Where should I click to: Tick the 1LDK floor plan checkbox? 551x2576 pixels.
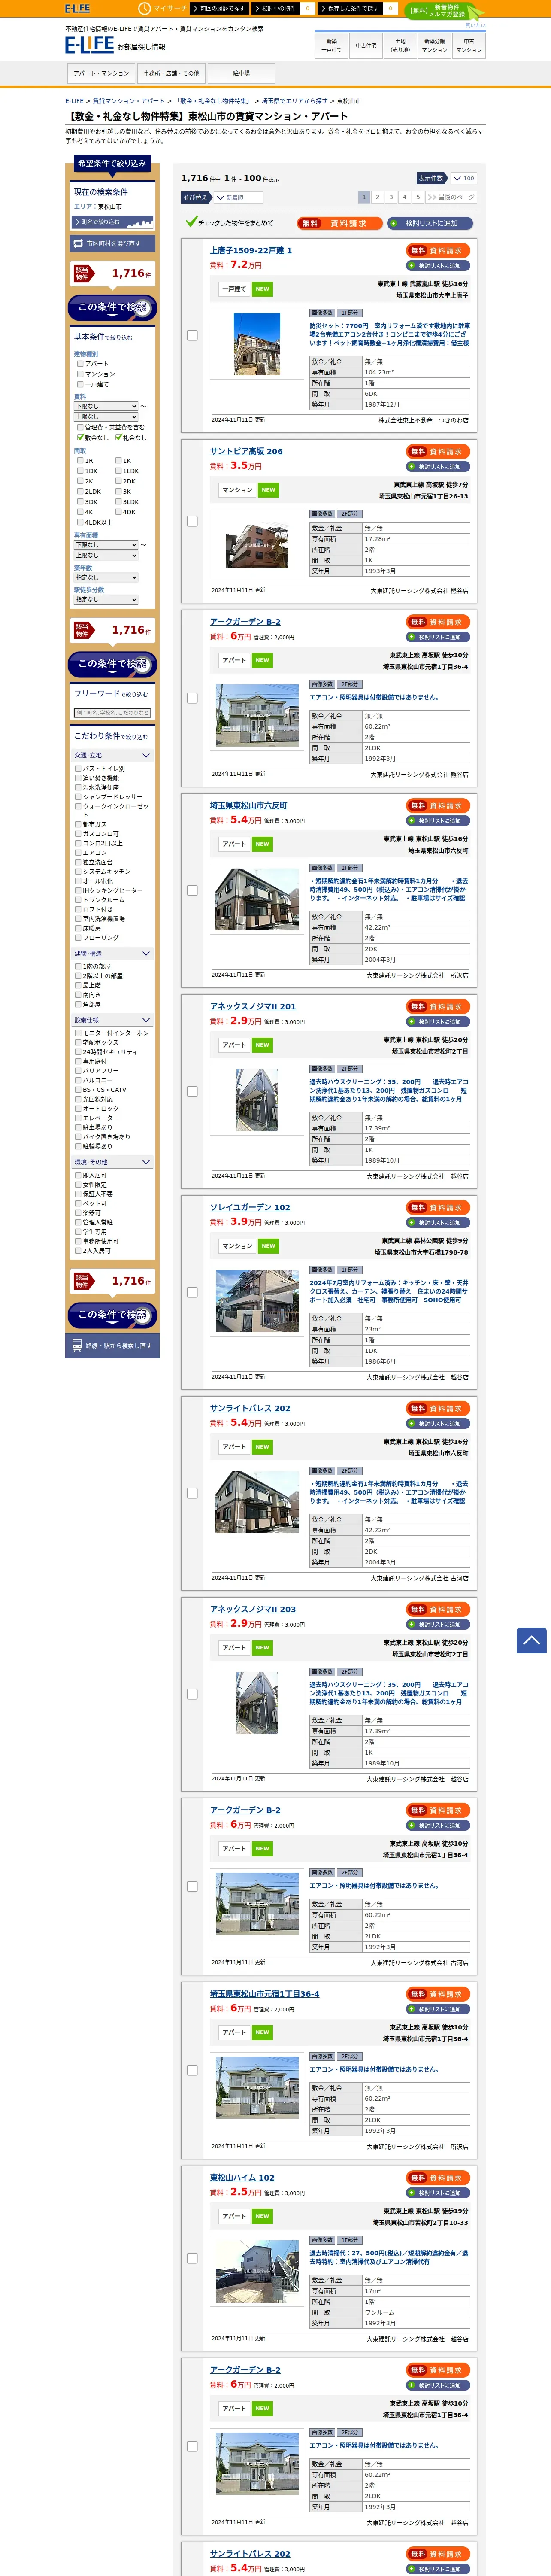(x=118, y=471)
